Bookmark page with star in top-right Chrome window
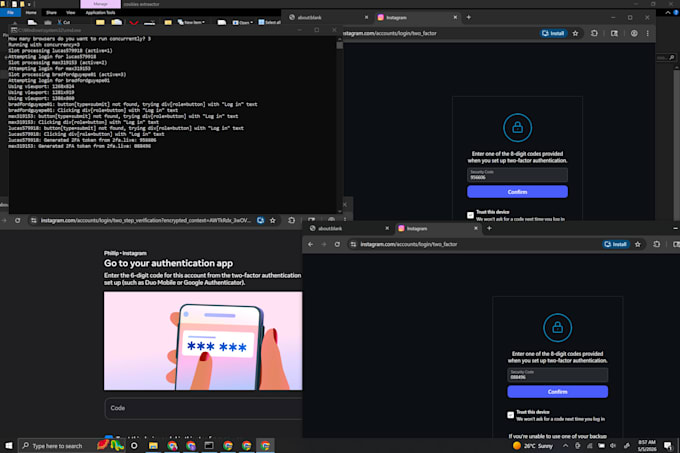 coord(575,33)
